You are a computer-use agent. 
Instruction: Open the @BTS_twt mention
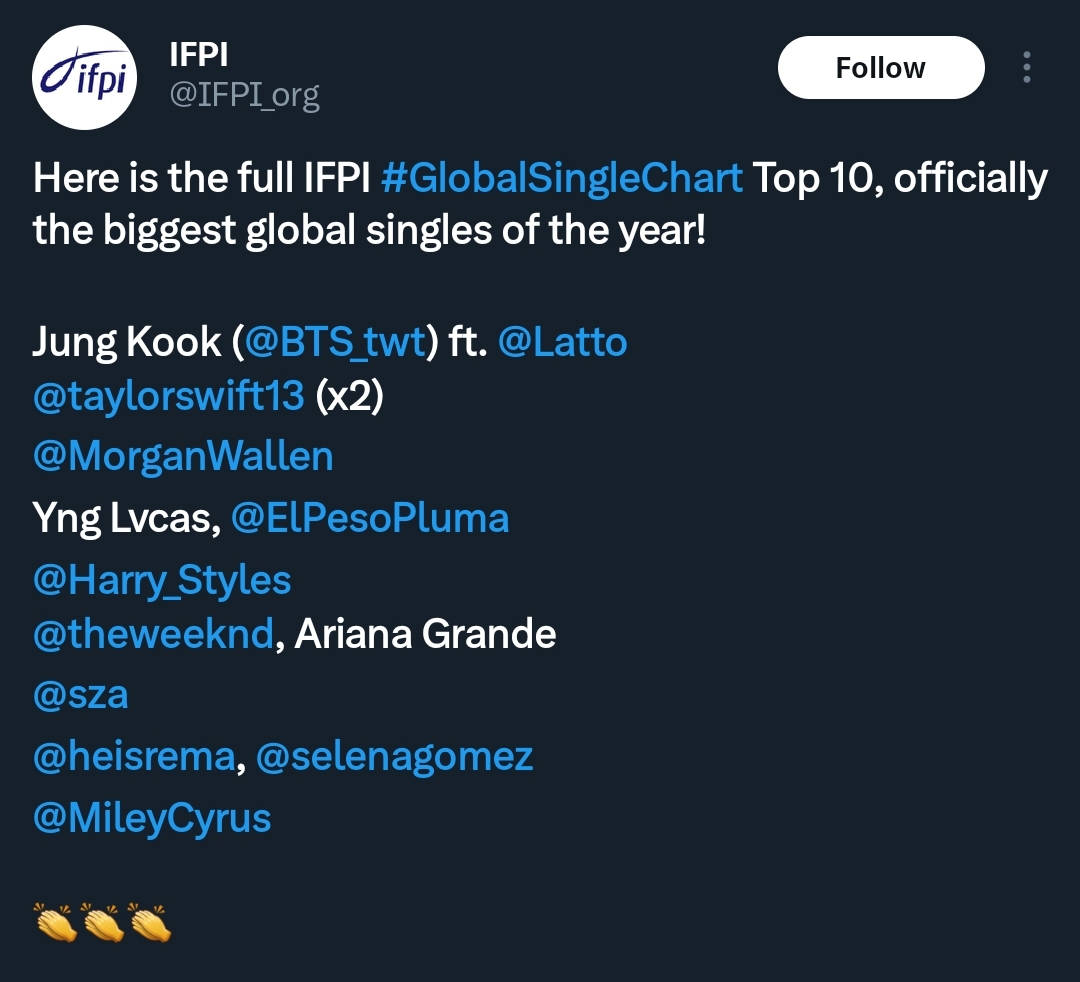coord(335,342)
